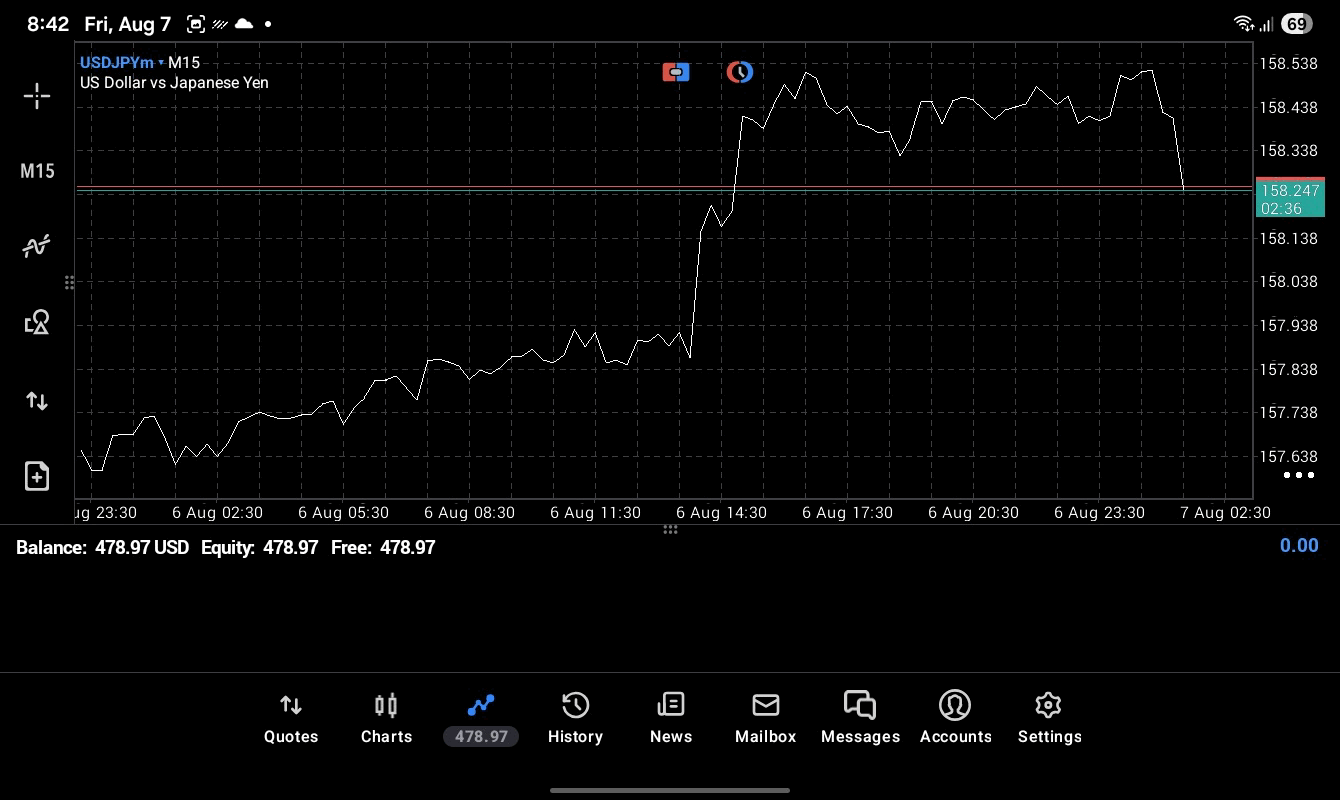Tap the Wi-Fi icon in status bar
Viewport: 1340px width, 800px height.
point(1244,24)
